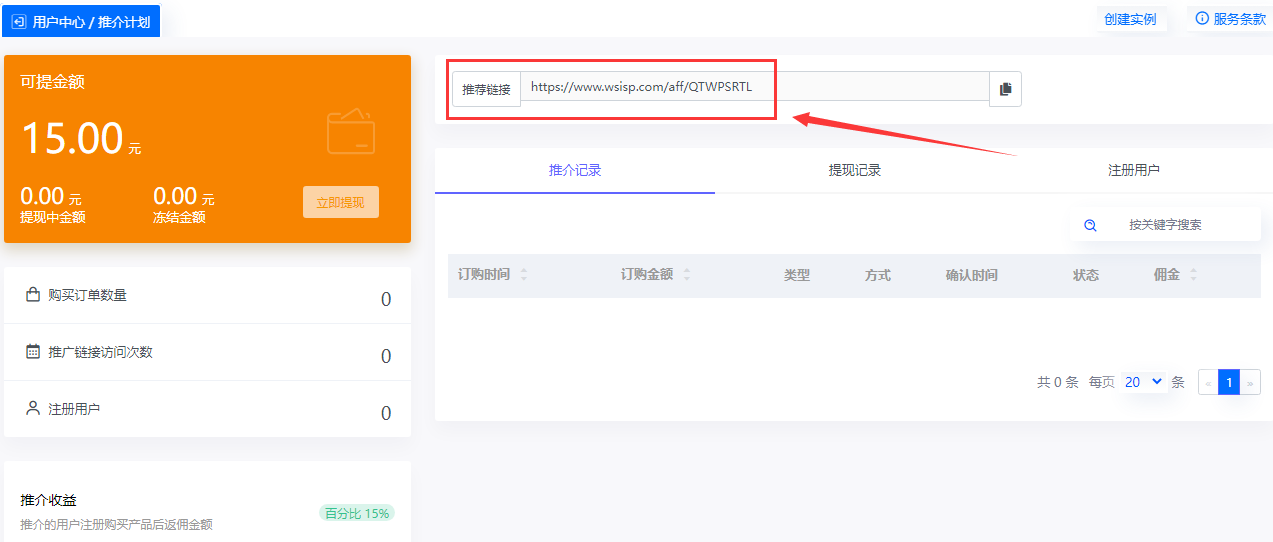Click the 冻结金额 label
The width and height of the screenshot is (1273, 542).
point(180,217)
